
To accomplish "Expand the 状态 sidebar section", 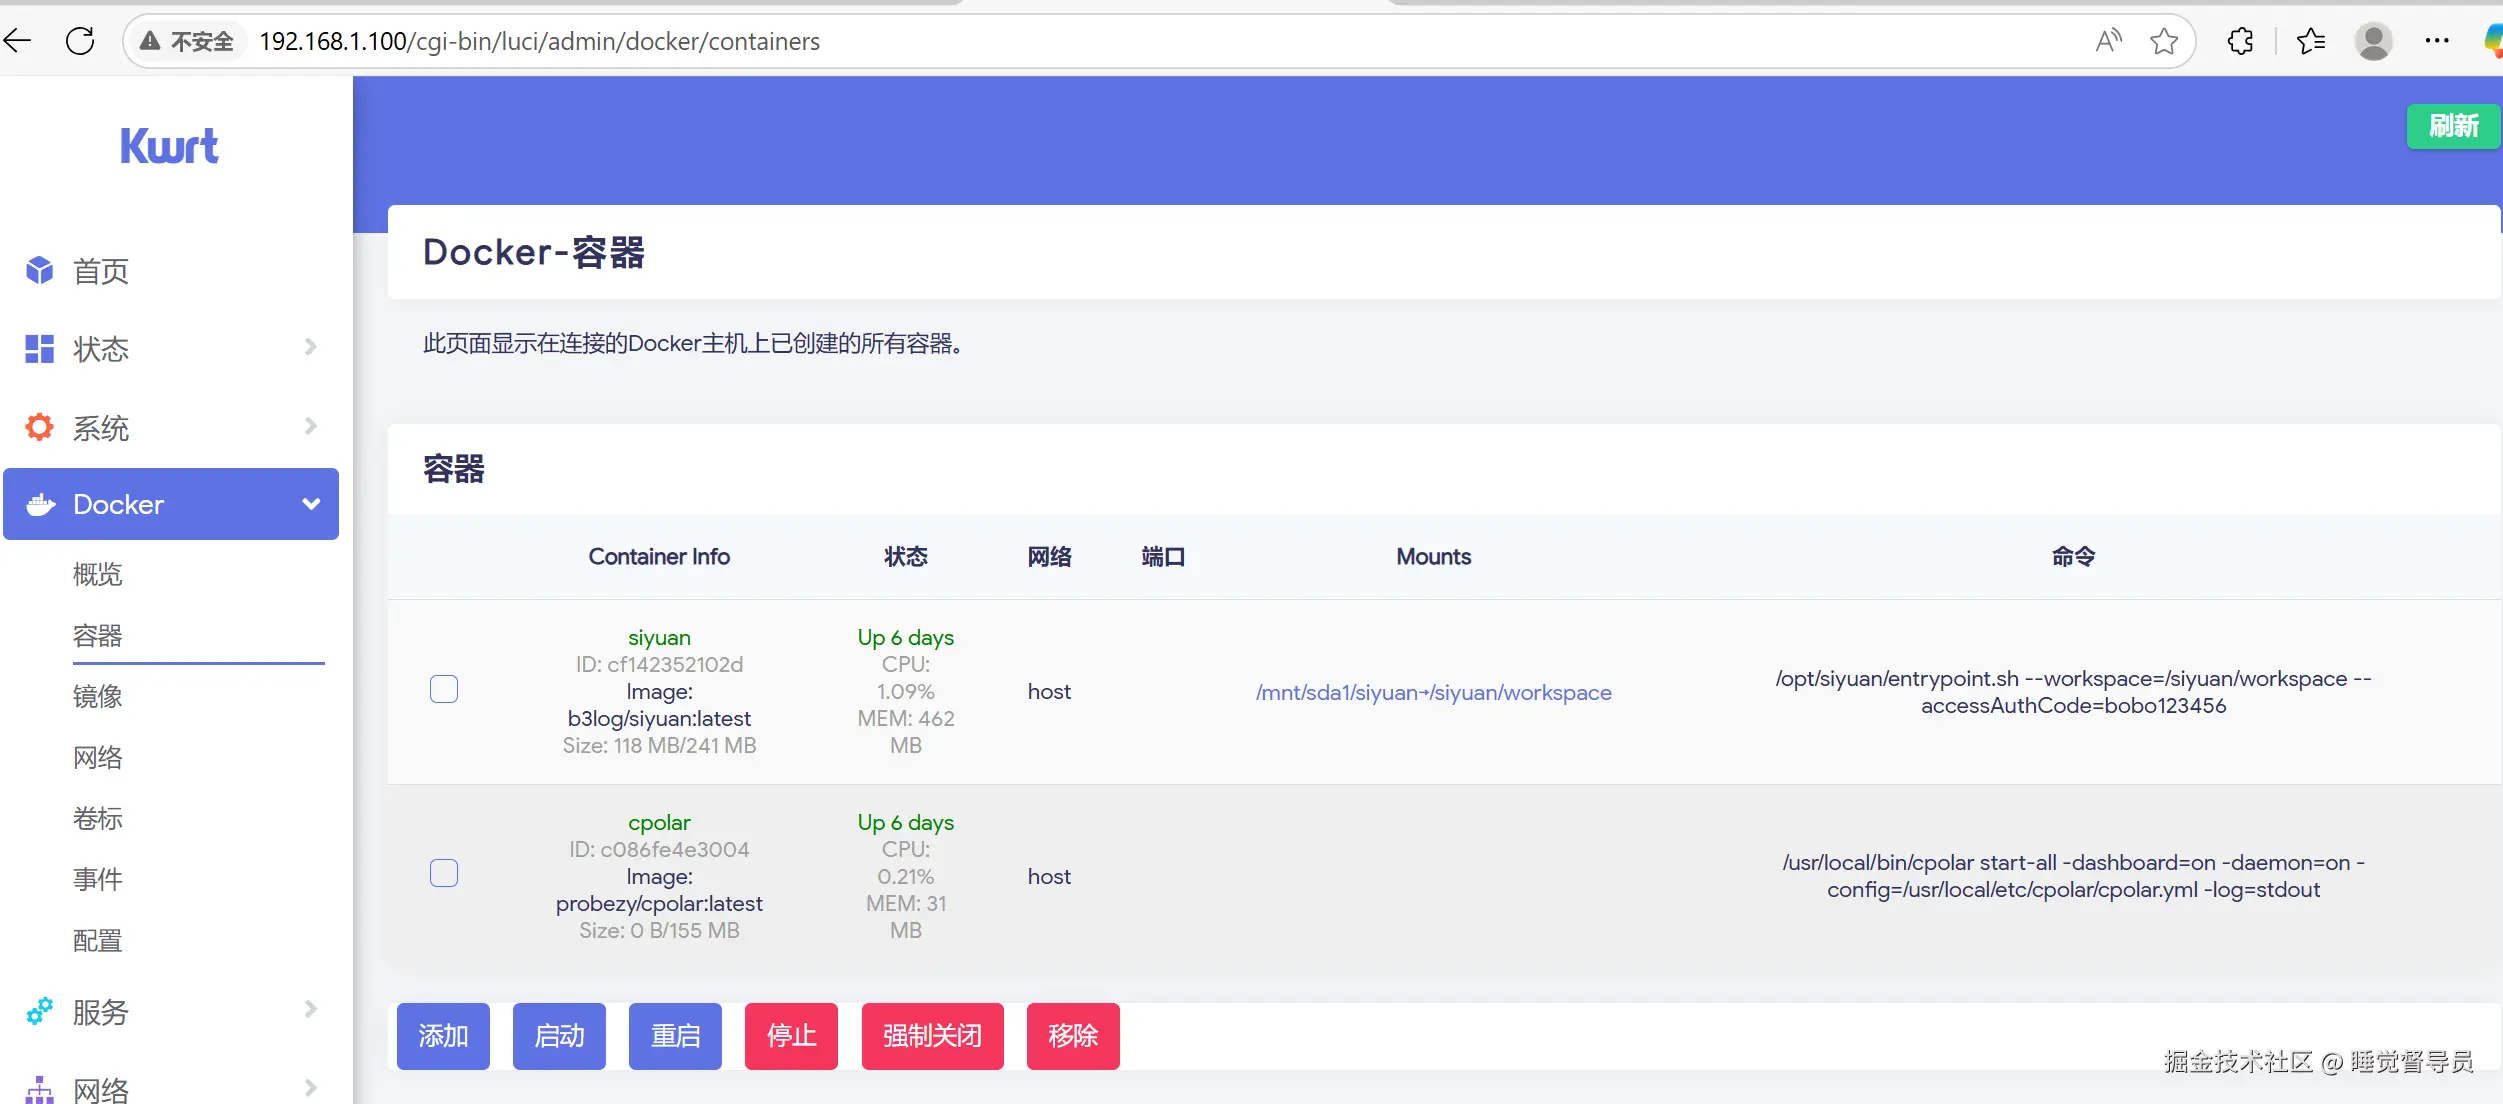I will (x=311, y=348).
